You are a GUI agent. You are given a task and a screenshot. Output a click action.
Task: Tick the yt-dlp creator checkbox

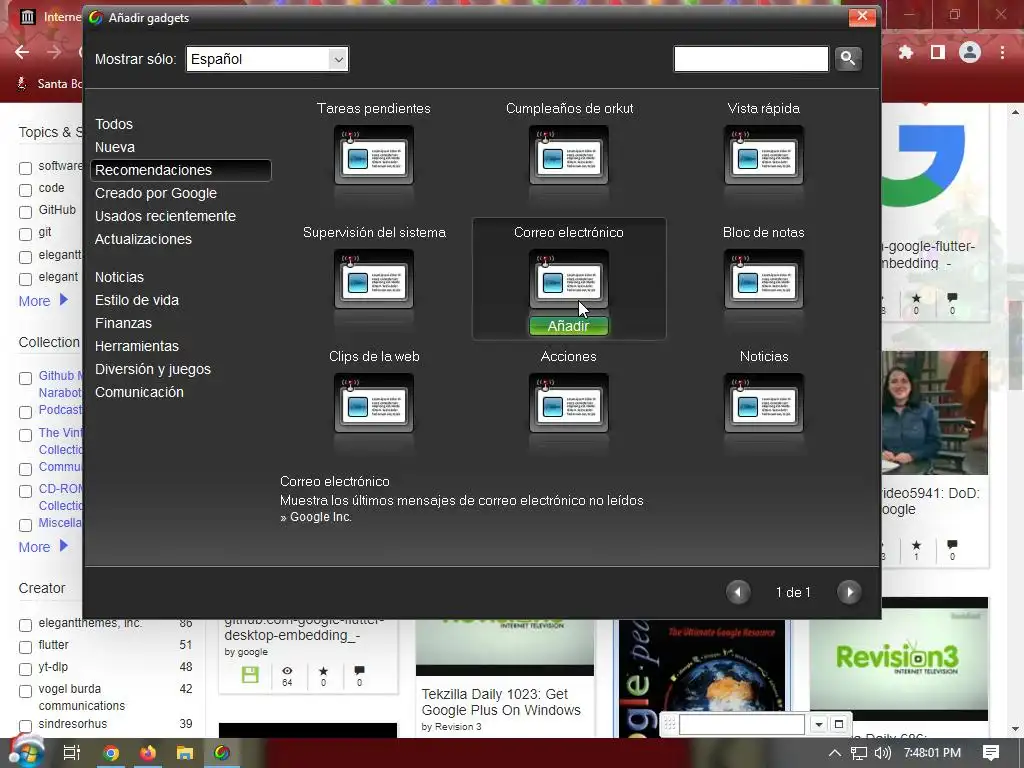point(25,669)
